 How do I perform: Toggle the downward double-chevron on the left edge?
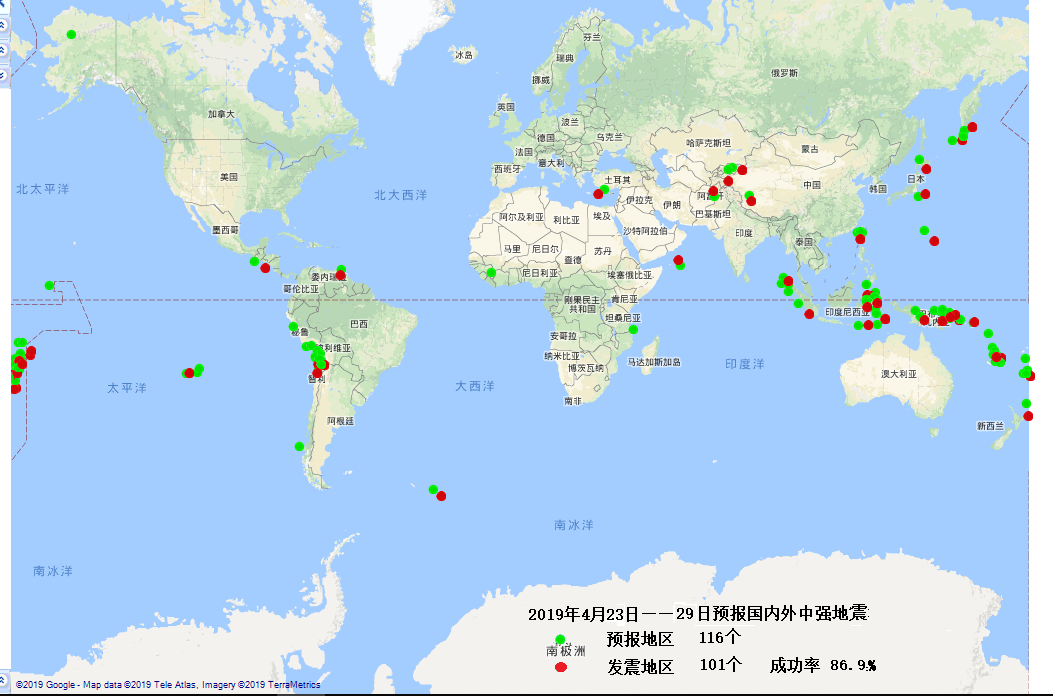coord(3,74)
